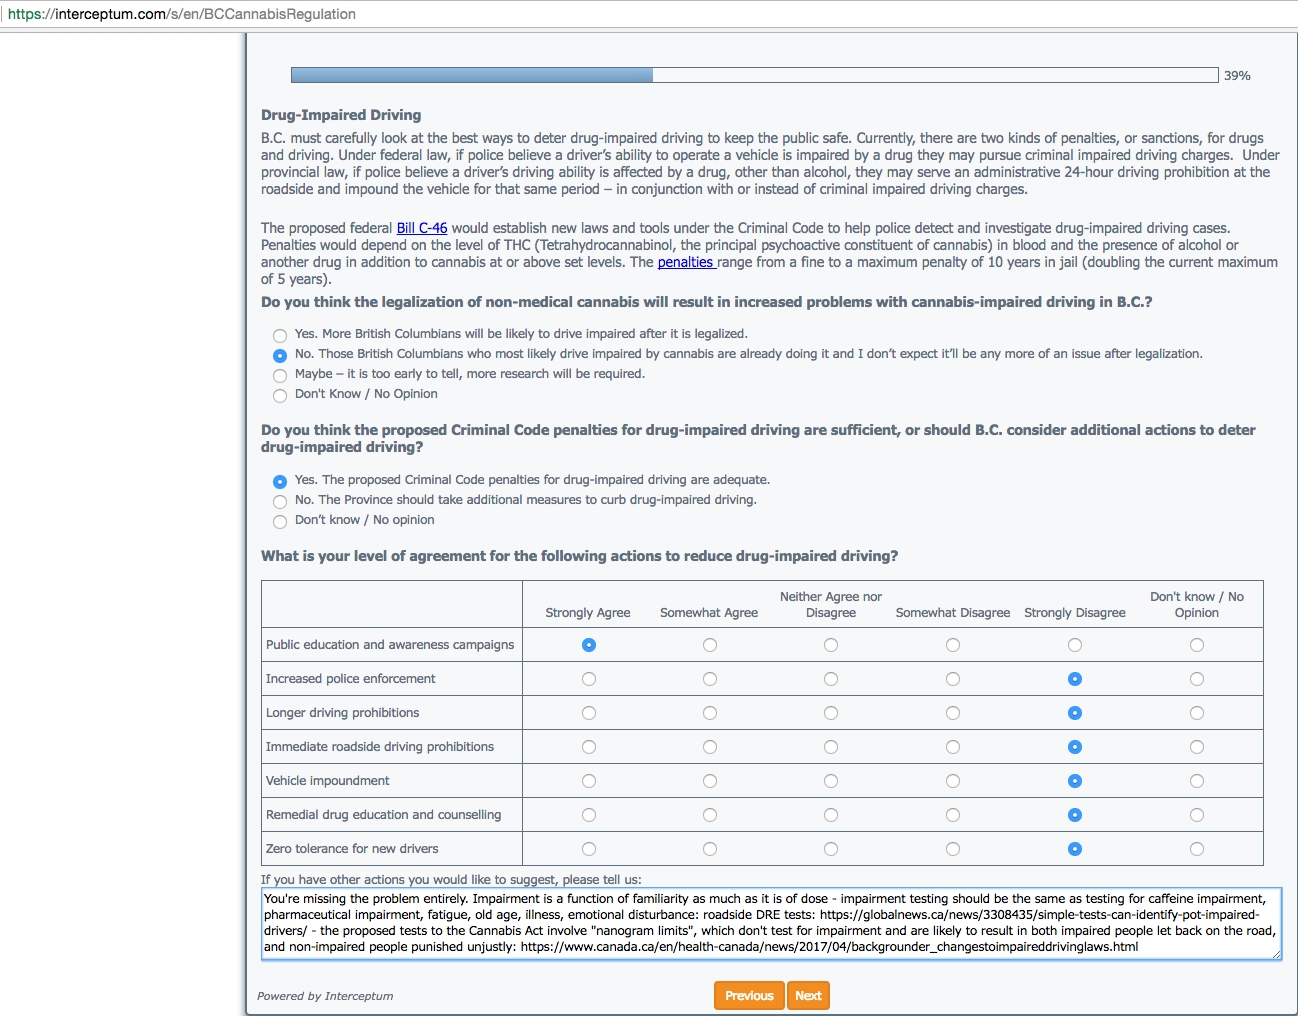
Task: Rate Remedial drug education and counselling Strongly Disagree
Action: click(1075, 815)
